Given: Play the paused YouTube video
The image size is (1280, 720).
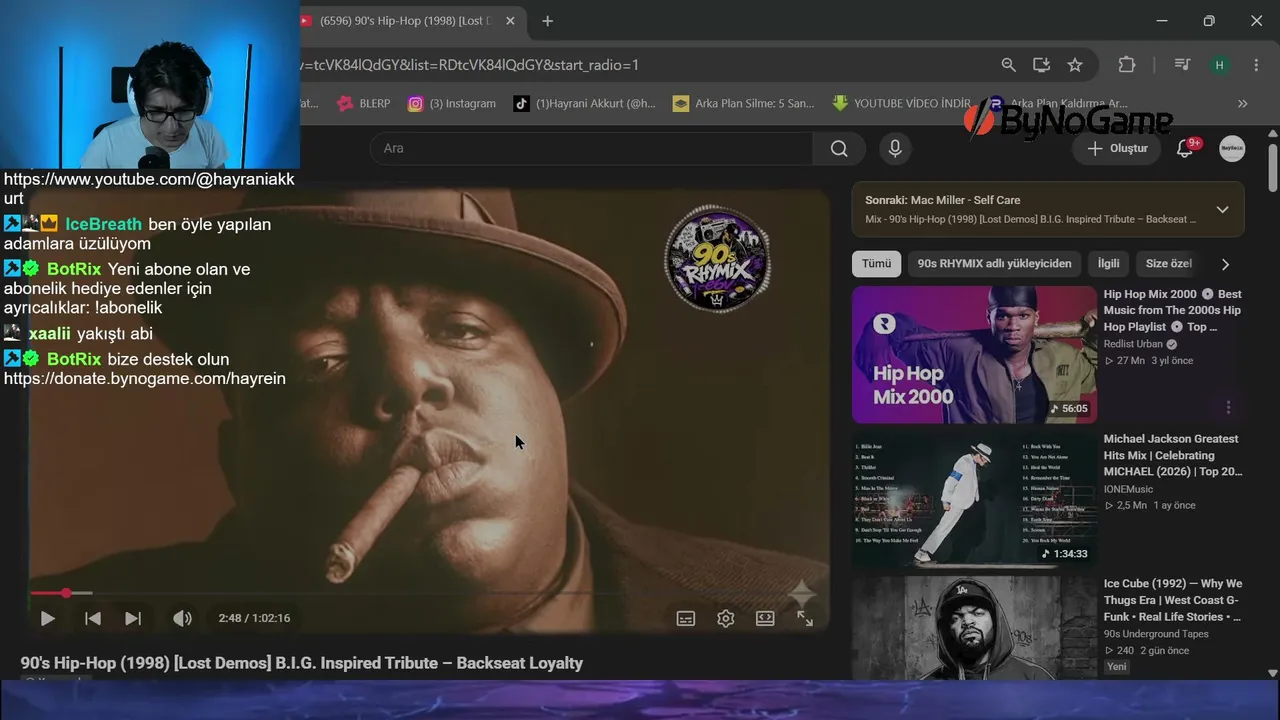Looking at the screenshot, I should pos(47,619).
